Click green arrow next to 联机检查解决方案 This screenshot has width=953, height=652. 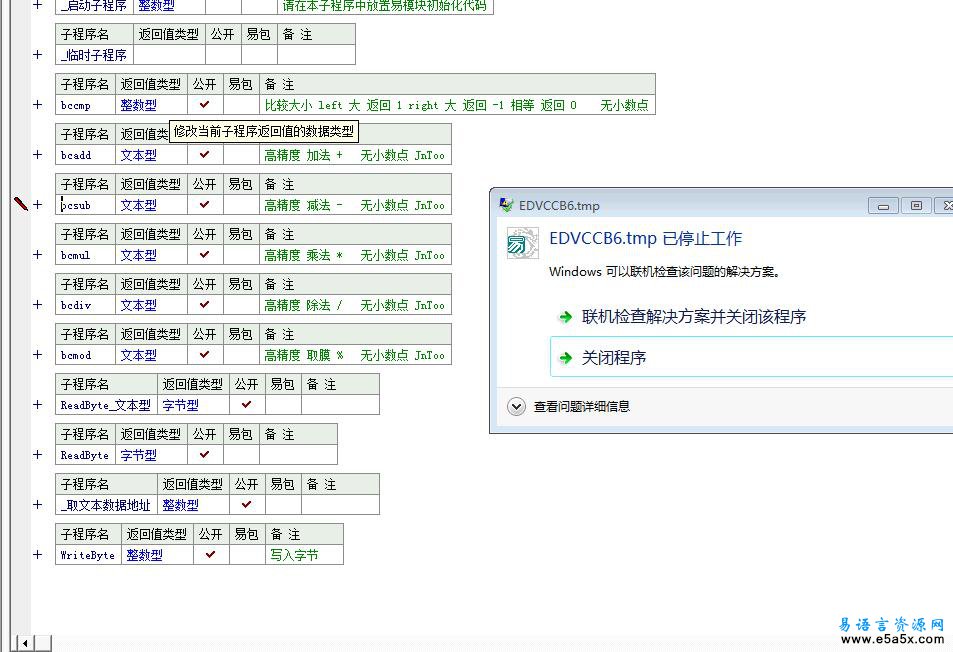click(566, 317)
